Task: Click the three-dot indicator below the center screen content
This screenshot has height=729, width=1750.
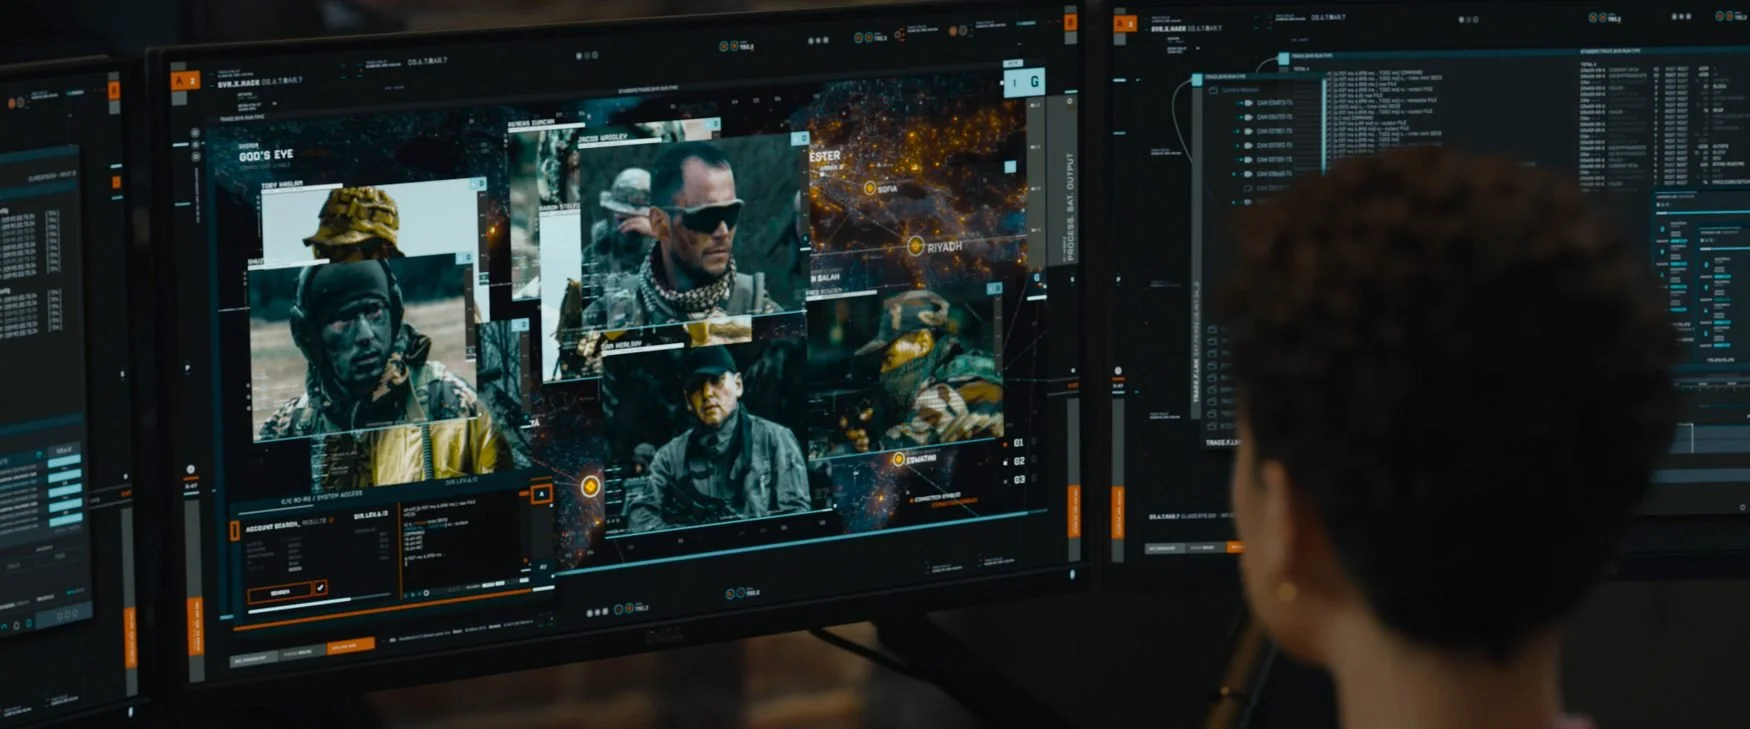Action: (x=596, y=611)
